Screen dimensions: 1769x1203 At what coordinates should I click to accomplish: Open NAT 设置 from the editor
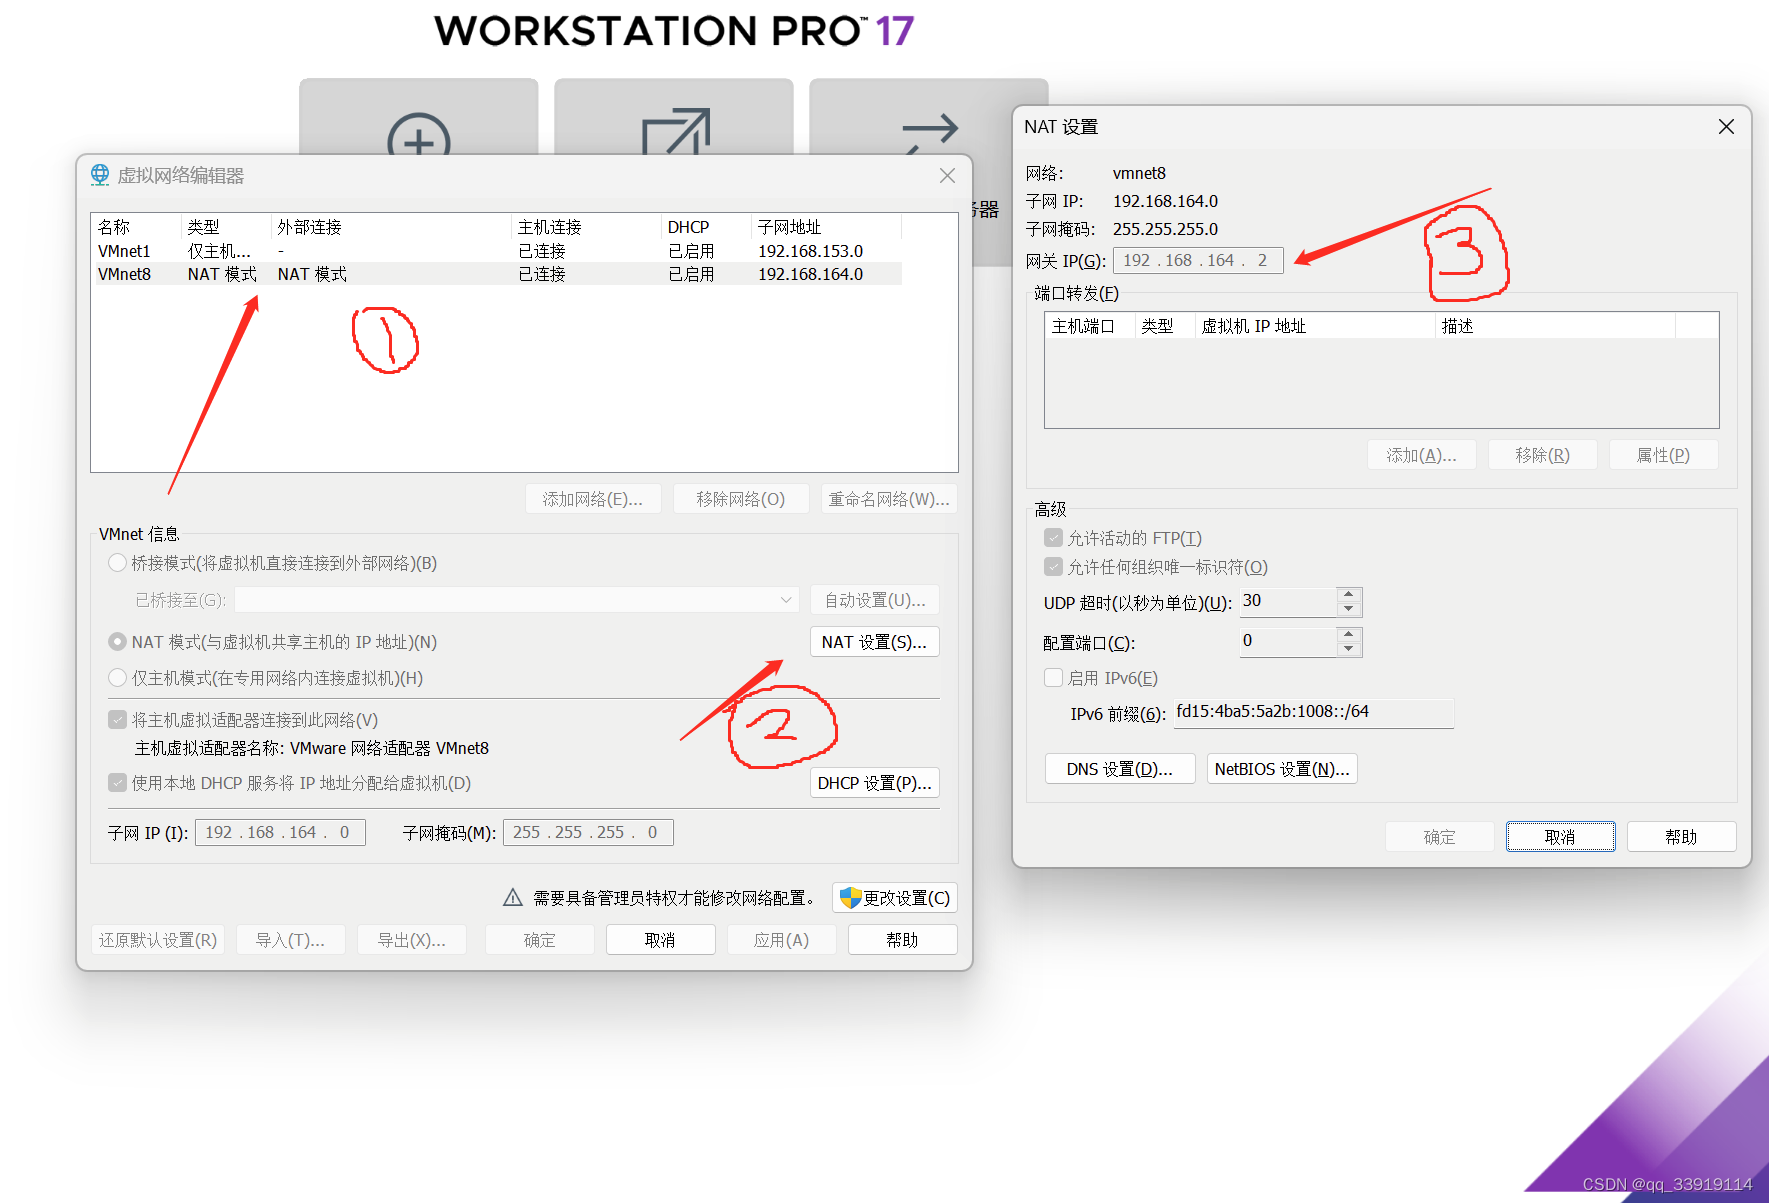click(874, 641)
